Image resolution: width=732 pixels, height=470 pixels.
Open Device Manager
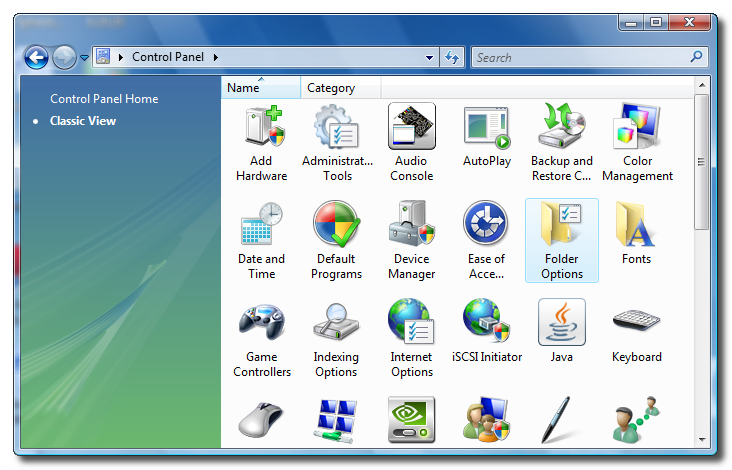point(412,239)
